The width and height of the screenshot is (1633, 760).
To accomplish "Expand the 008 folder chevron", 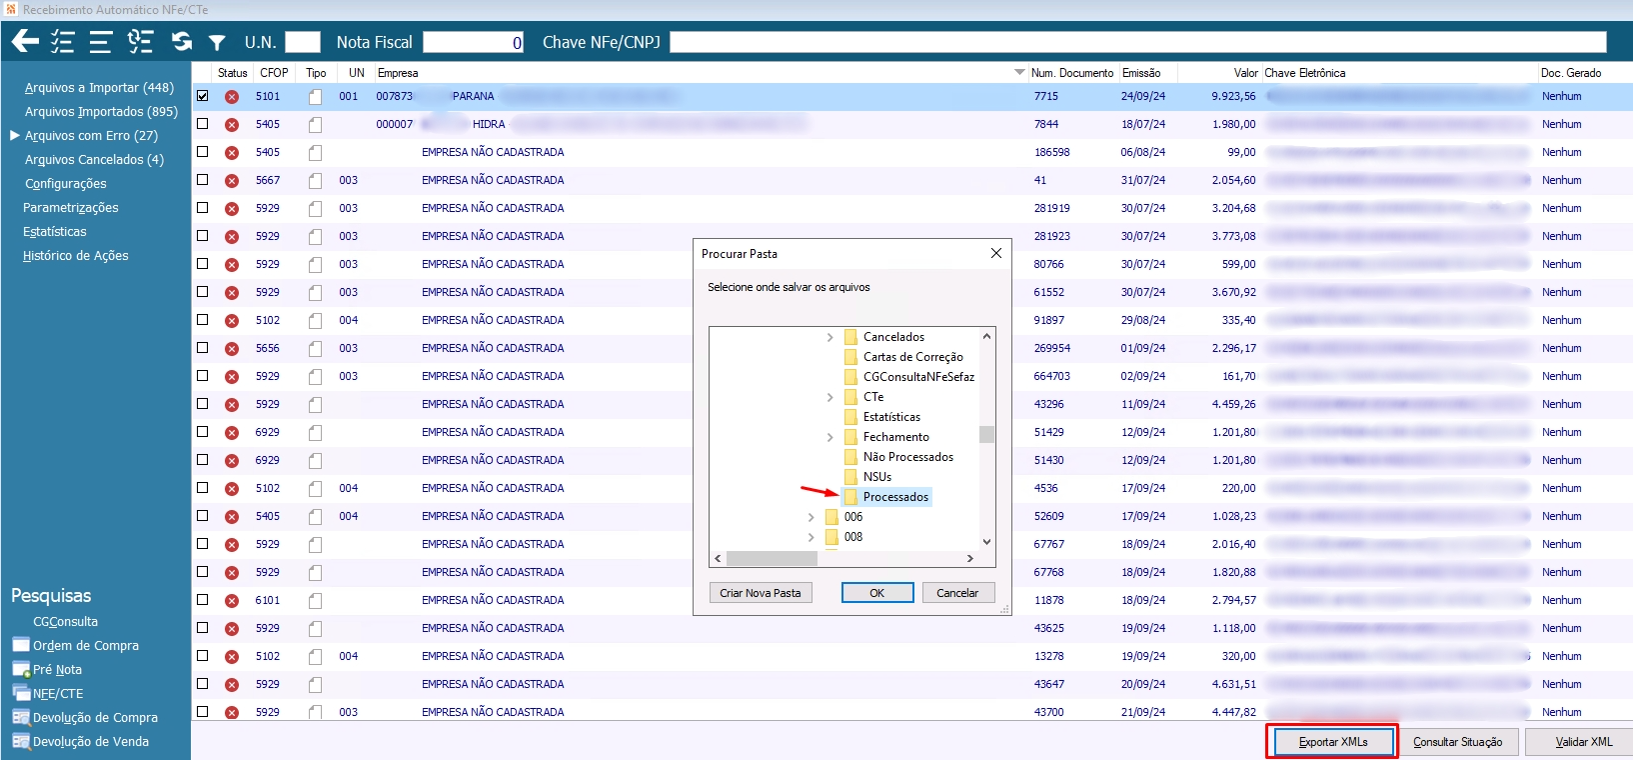I will point(811,537).
